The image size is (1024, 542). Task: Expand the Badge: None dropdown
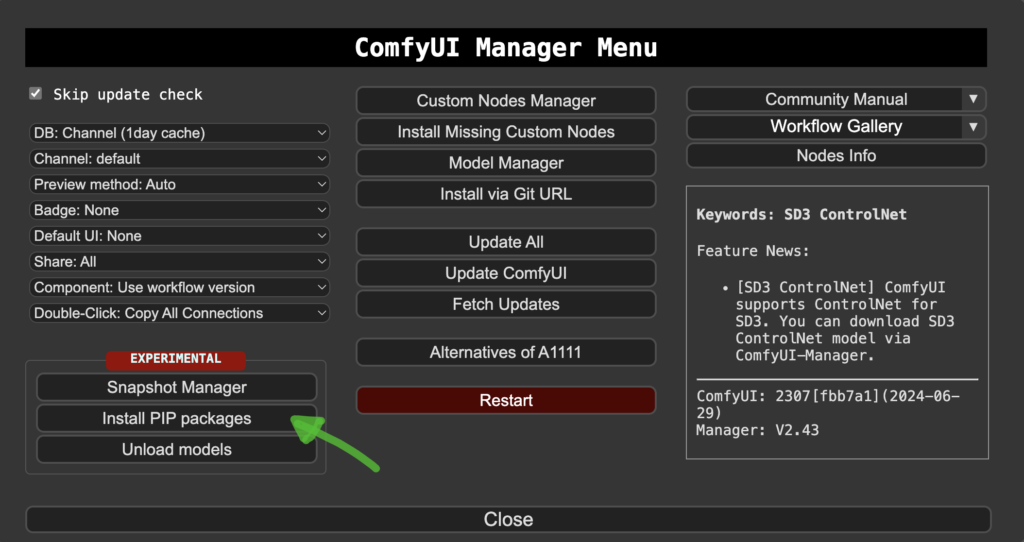(x=179, y=210)
